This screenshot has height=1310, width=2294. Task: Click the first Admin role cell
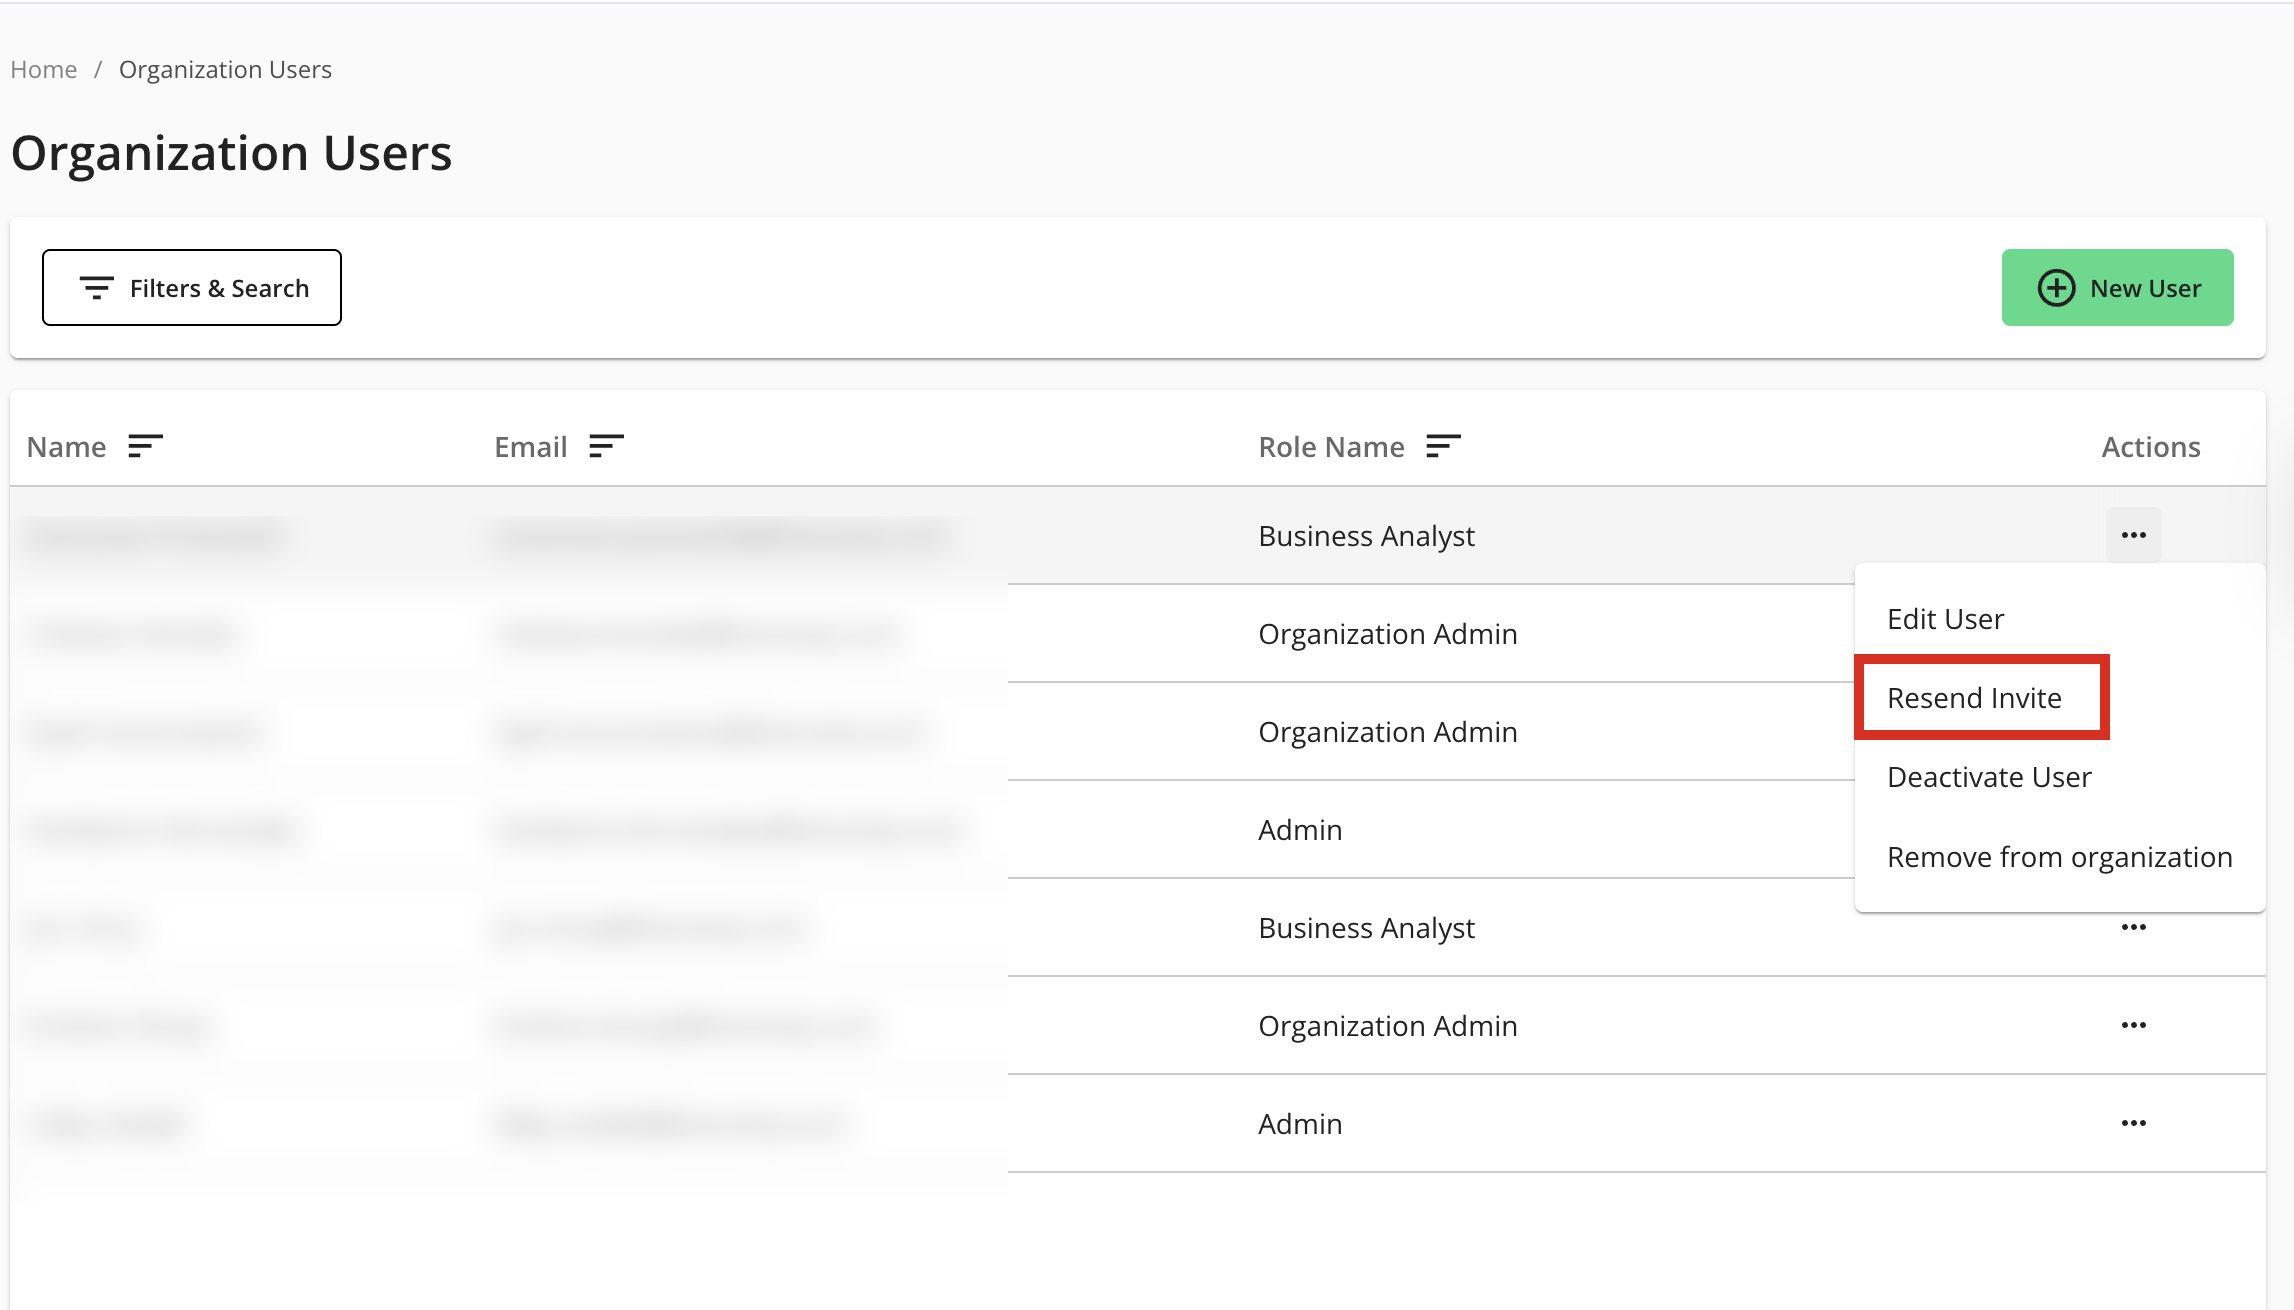click(x=1300, y=830)
